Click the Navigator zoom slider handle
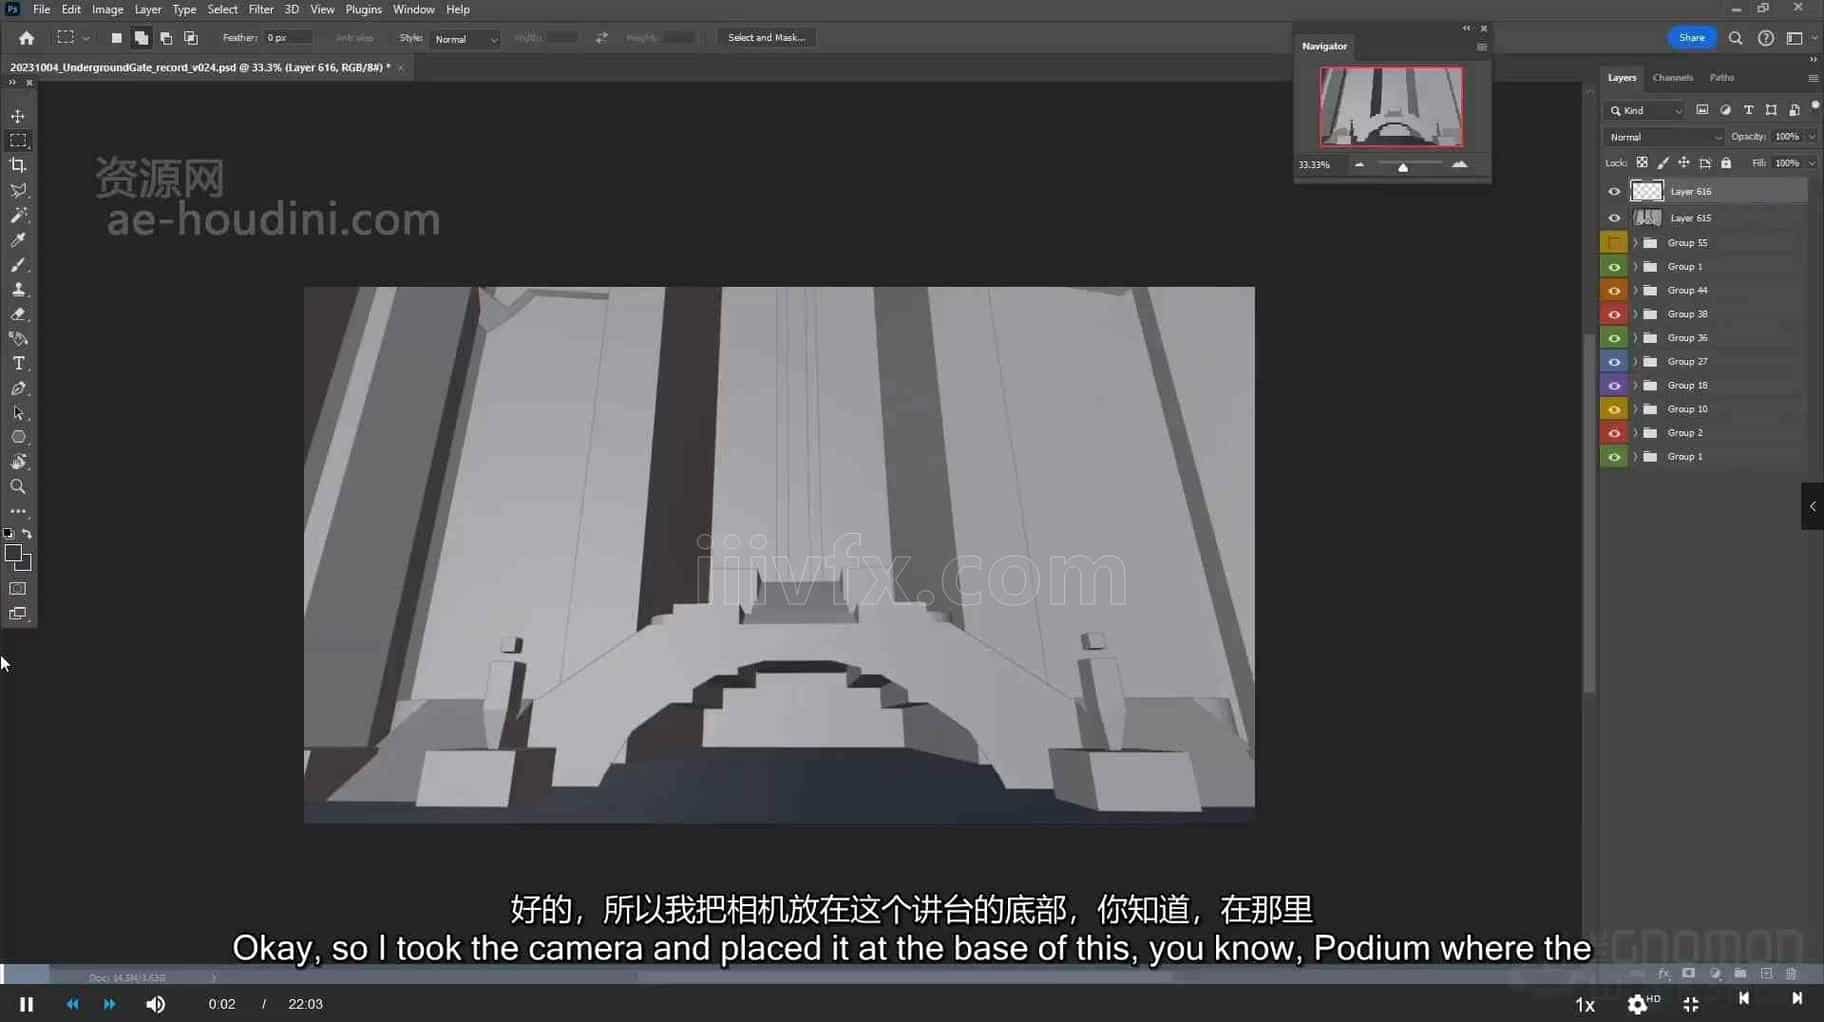The image size is (1824, 1022). tap(1403, 167)
